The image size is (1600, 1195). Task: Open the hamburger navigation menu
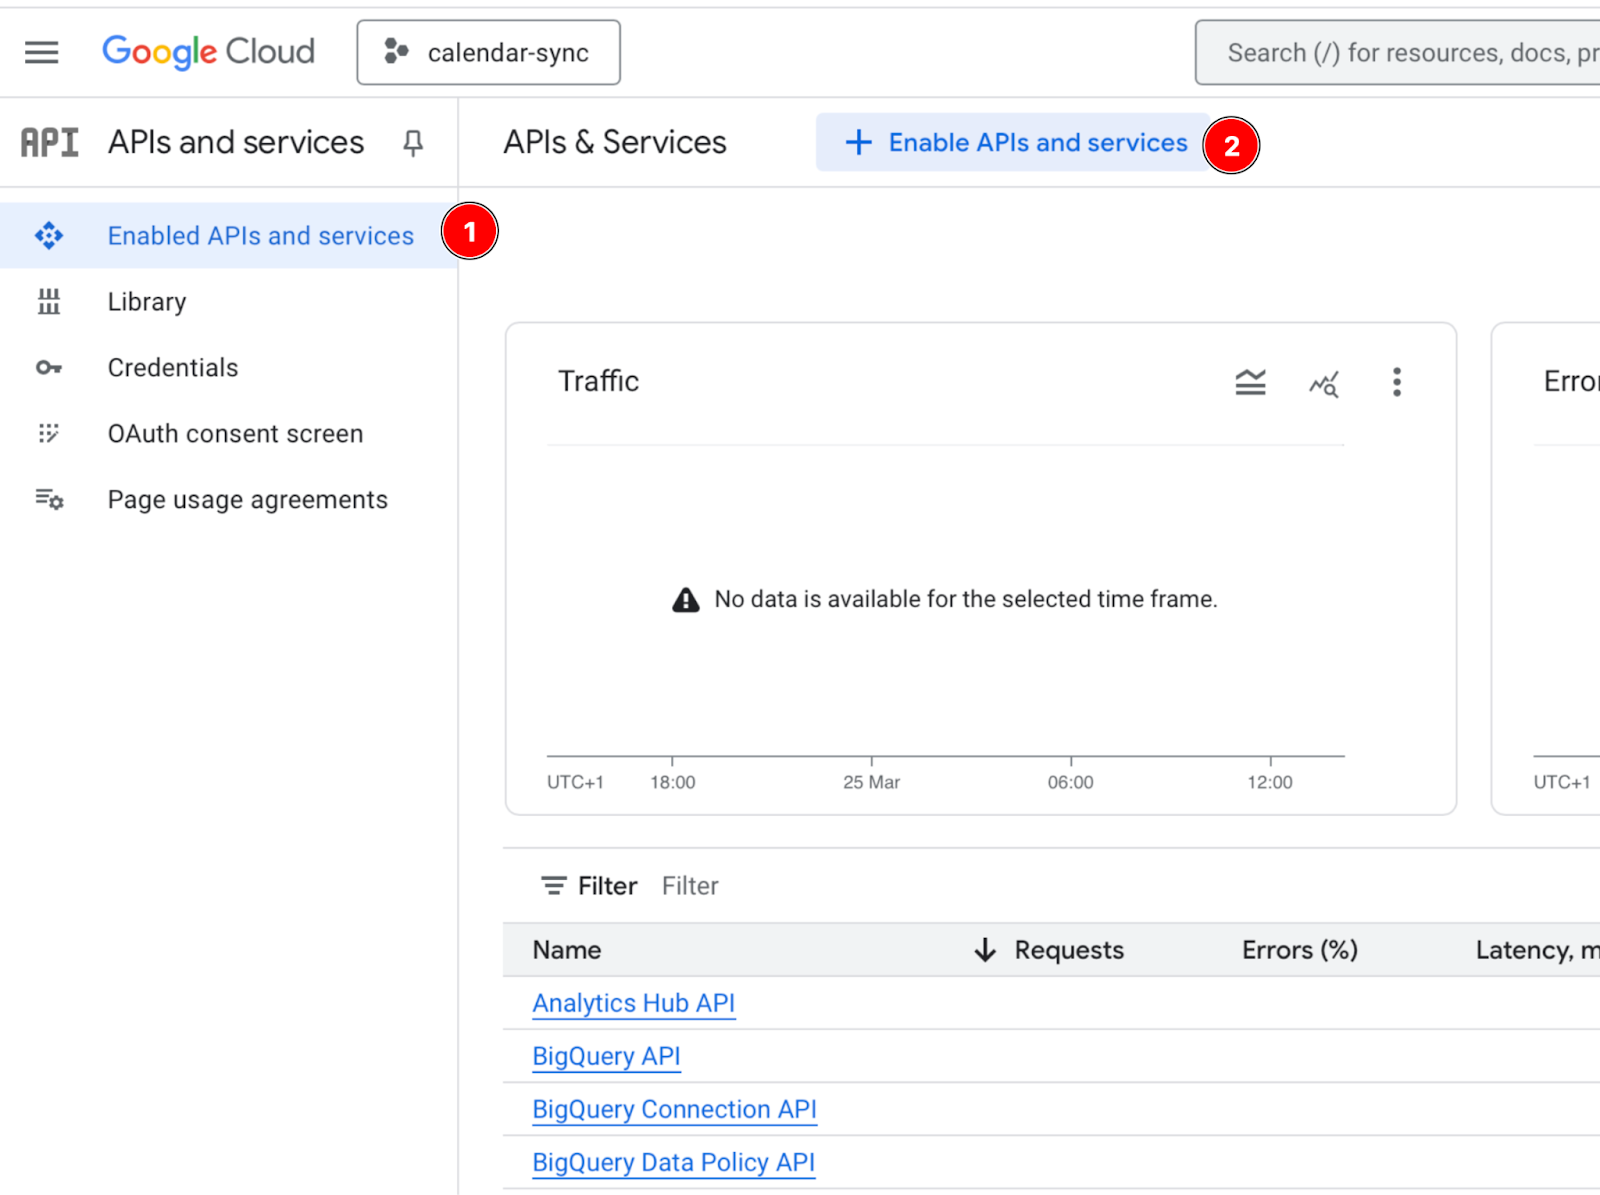41,52
